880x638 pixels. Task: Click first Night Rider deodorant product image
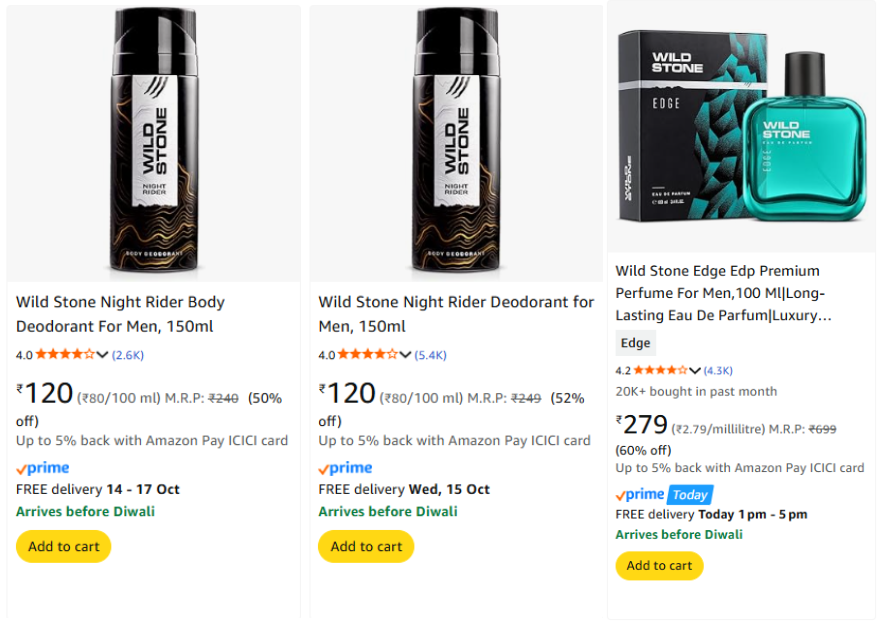coord(153,142)
